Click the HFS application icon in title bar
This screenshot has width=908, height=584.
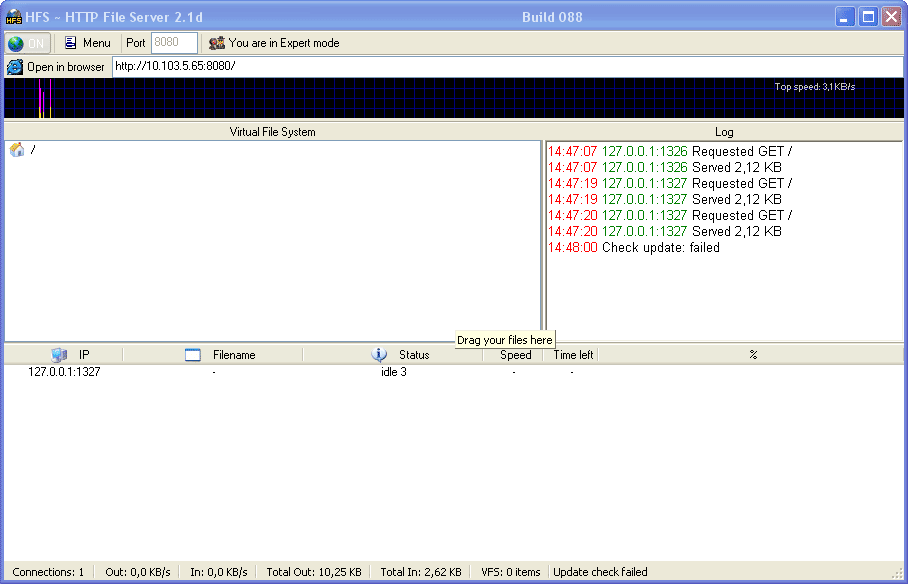click(14, 17)
